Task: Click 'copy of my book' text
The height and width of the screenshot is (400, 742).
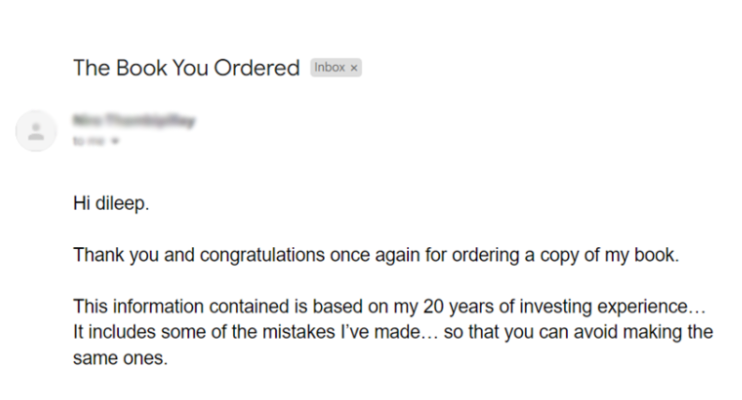Action: (x=619, y=255)
